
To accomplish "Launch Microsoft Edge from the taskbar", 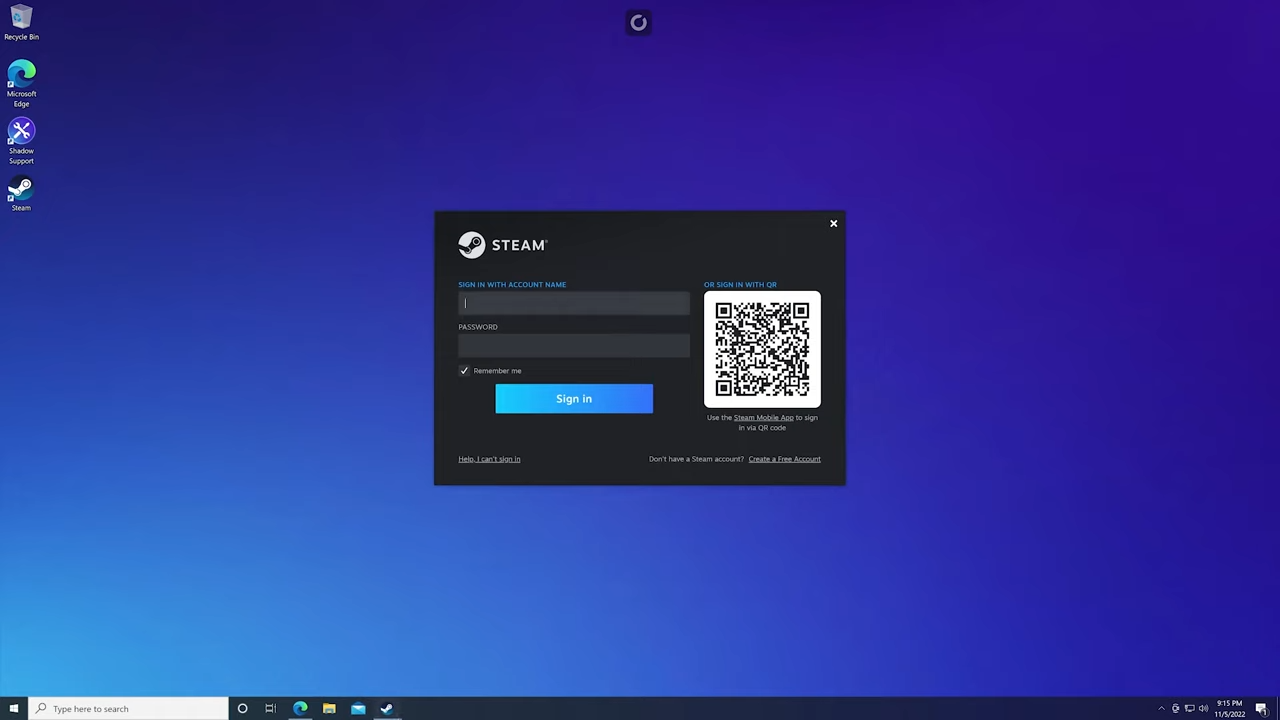I will point(300,709).
